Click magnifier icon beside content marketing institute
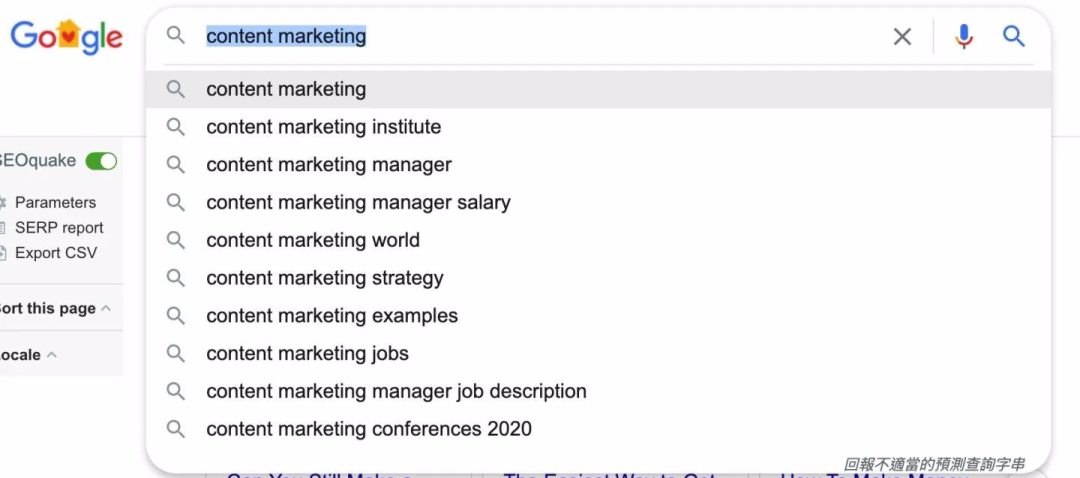1080x478 pixels. 176,127
